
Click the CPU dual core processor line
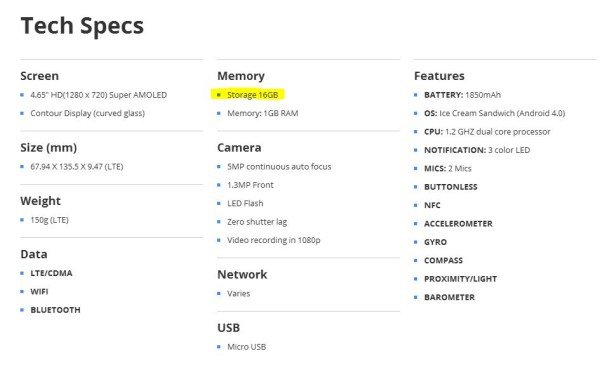[487, 132]
